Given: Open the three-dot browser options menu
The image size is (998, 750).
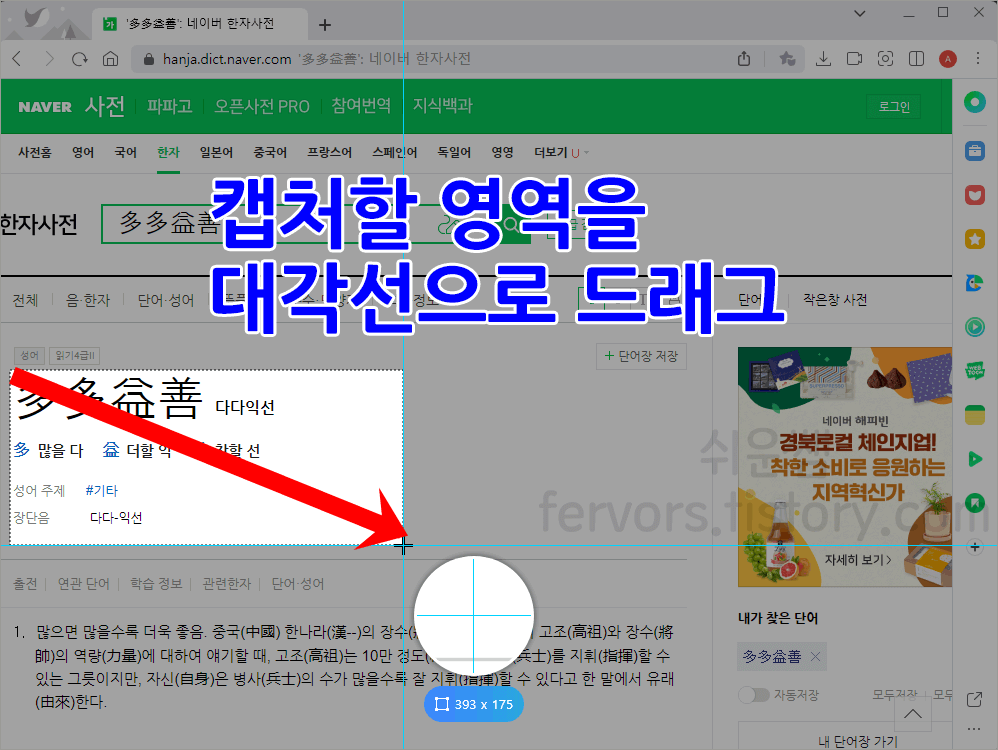Looking at the screenshot, I should pos(977,59).
